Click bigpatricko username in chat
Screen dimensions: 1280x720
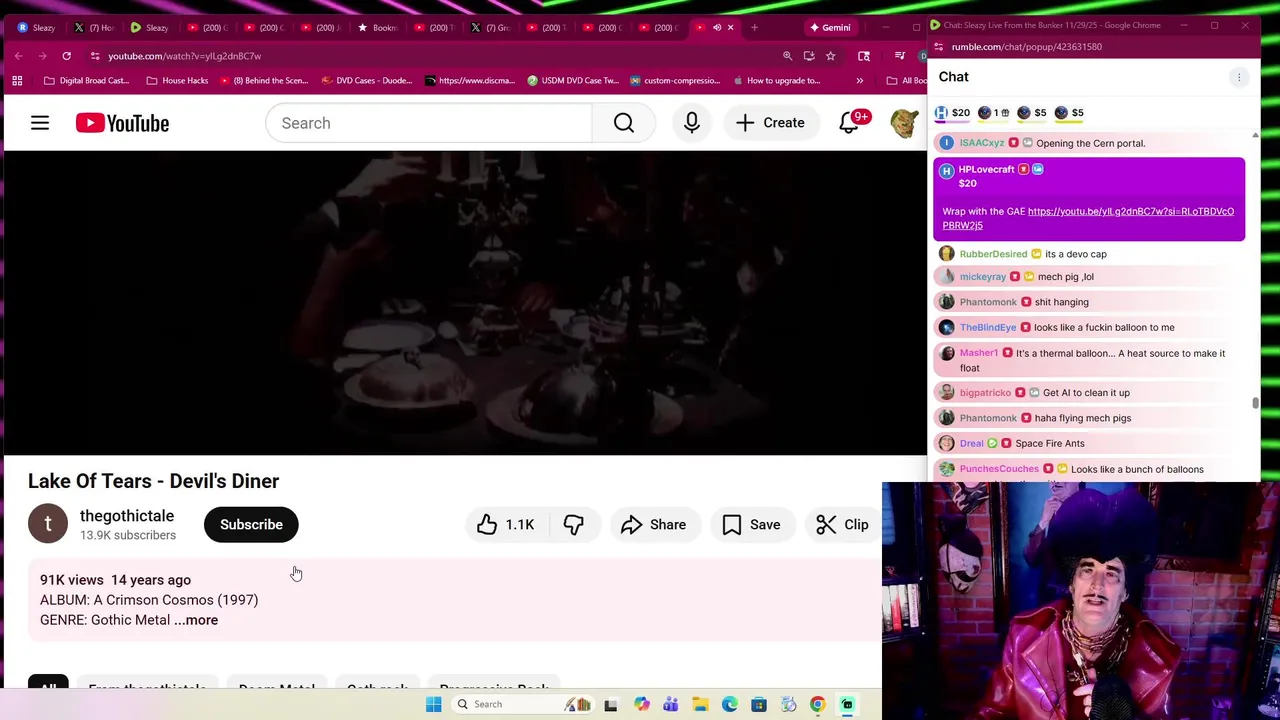[x=985, y=393]
